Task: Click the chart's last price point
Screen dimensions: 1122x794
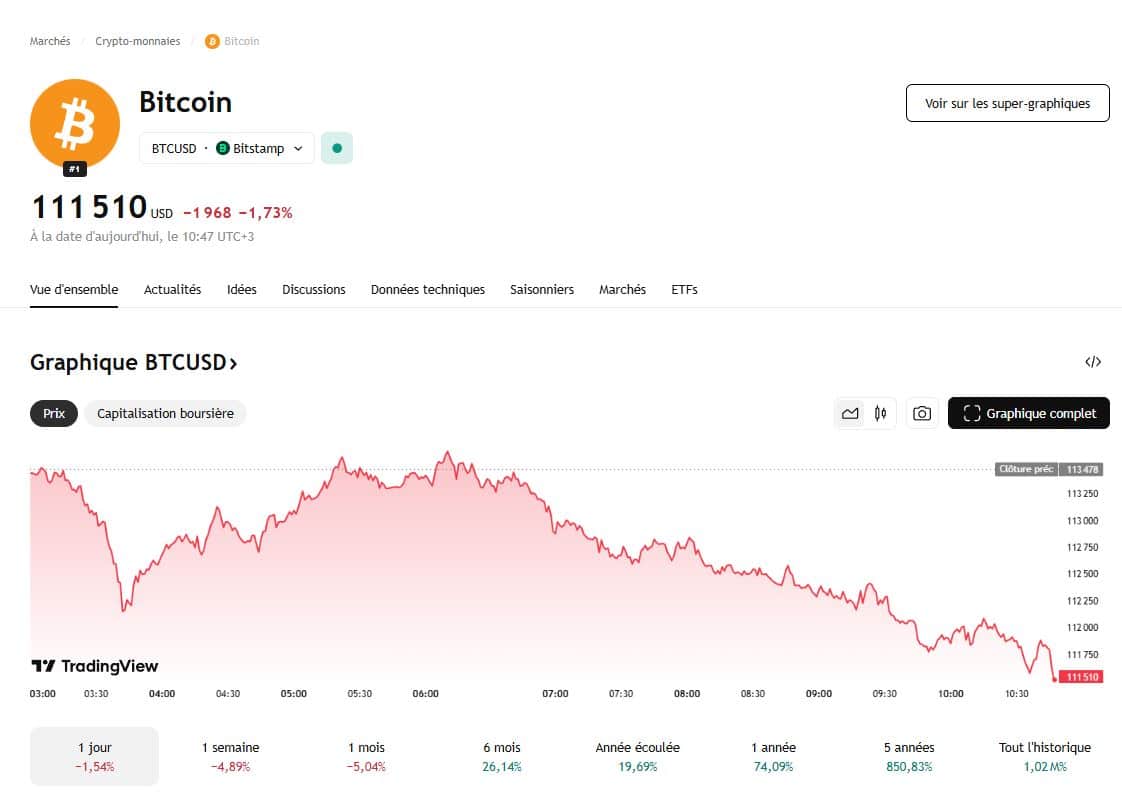Action: (x=1055, y=679)
